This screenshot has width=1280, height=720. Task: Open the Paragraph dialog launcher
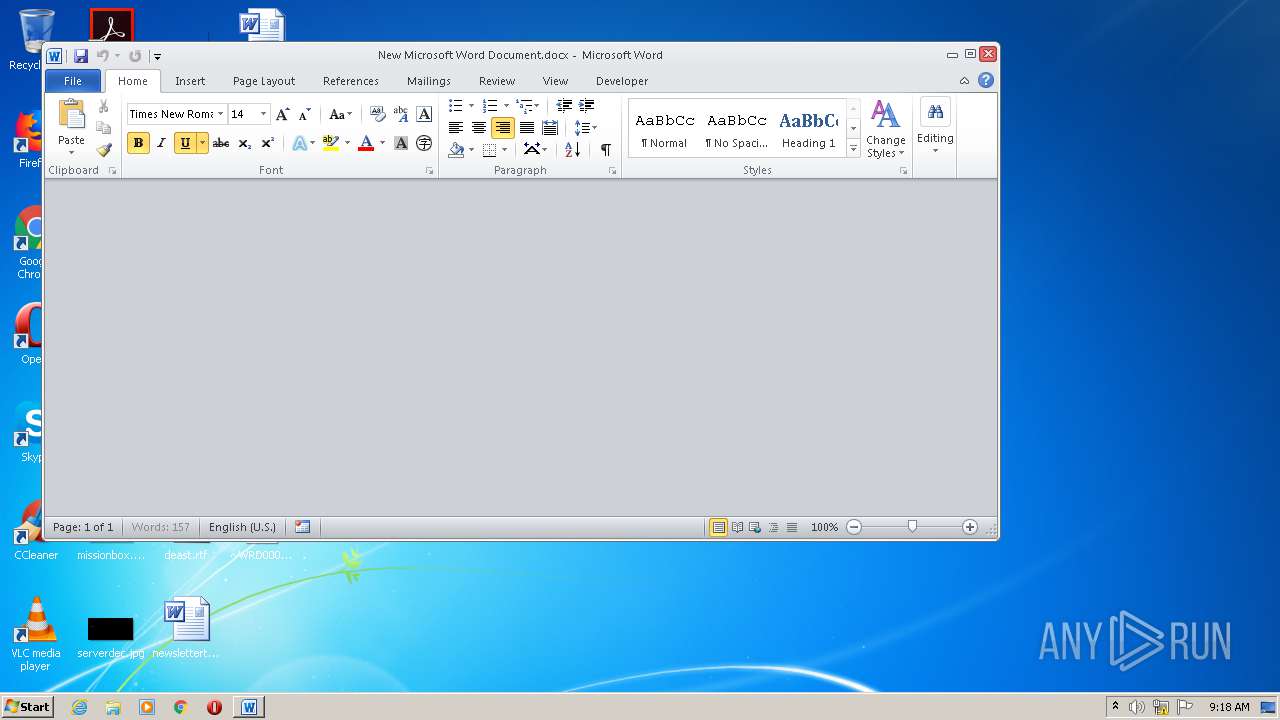[x=613, y=171]
